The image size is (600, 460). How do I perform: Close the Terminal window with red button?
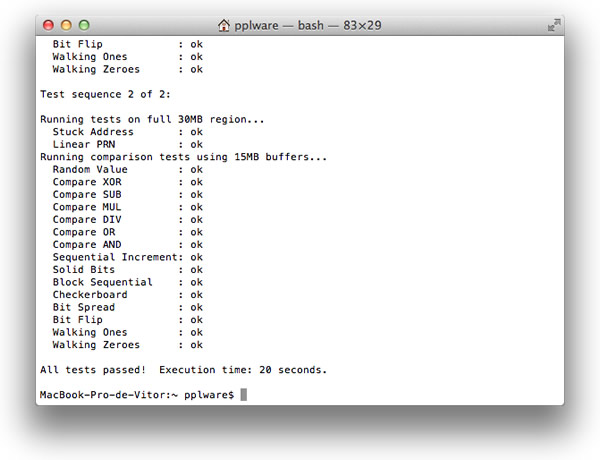tap(48, 25)
